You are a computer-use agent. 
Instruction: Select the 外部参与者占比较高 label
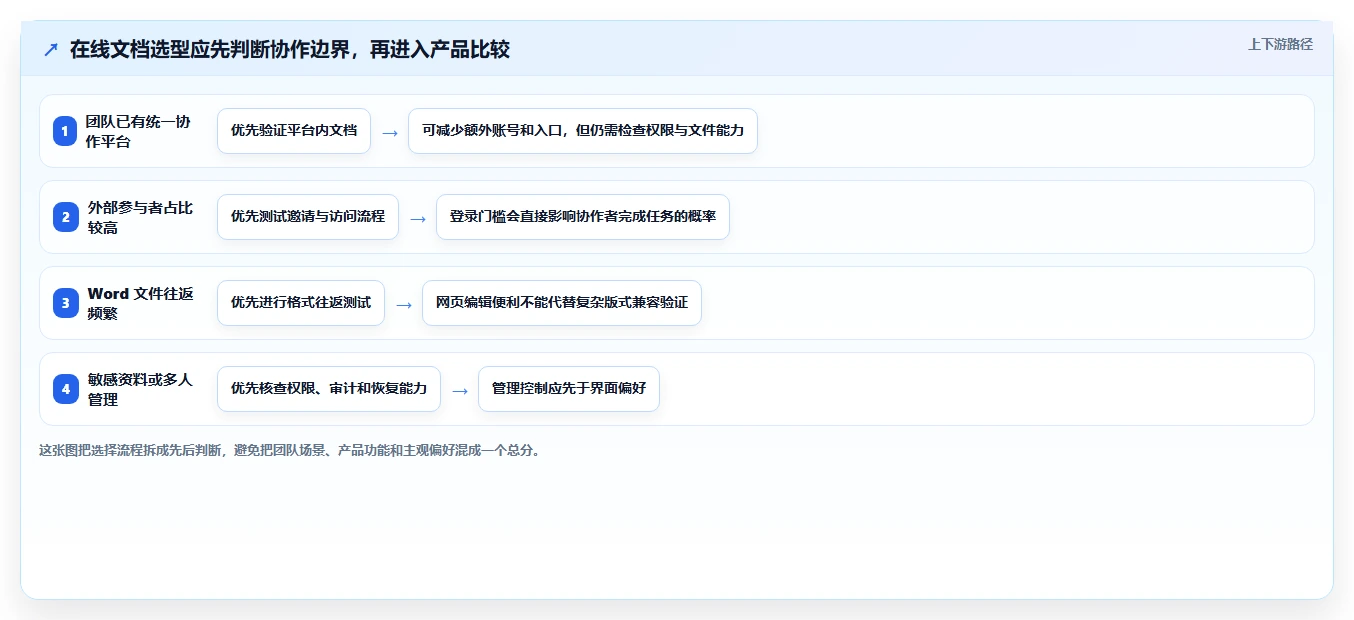(140, 217)
